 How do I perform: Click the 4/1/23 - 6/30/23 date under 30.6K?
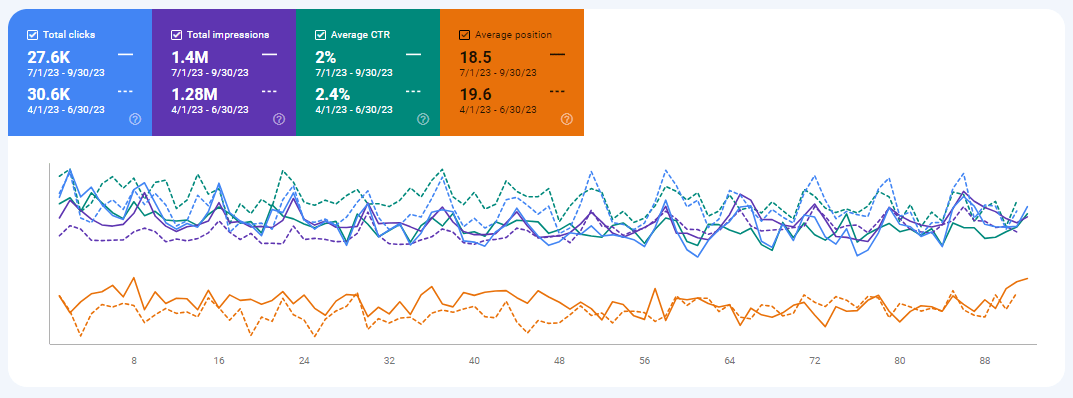point(66,109)
